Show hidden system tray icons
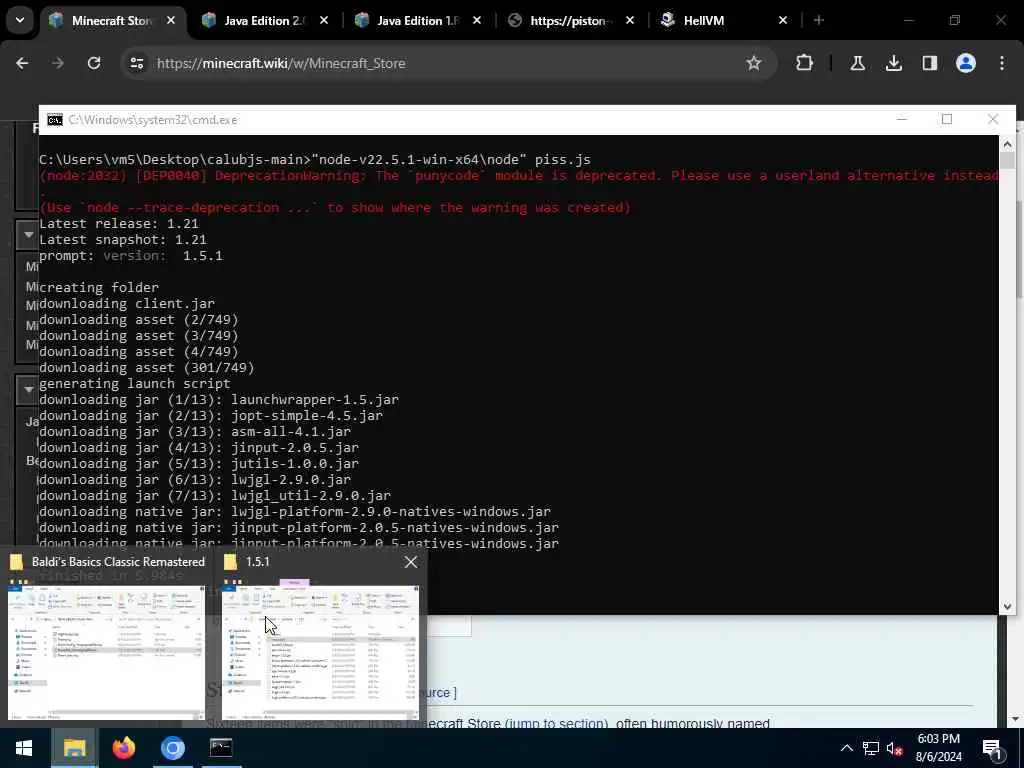Viewport: 1024px width, 768px height. 846,748
